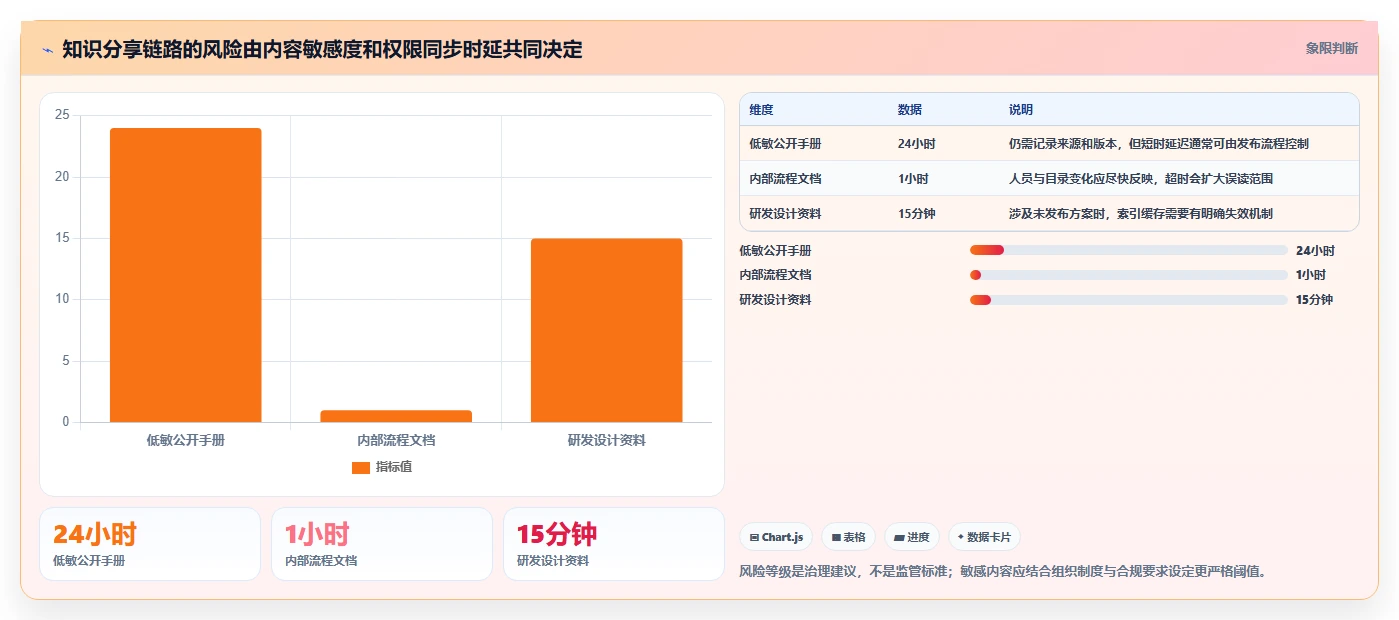The image size is (1399, 620).
Task: Click the 低敏公开手册 bar in chart
Action: point(185,275)
